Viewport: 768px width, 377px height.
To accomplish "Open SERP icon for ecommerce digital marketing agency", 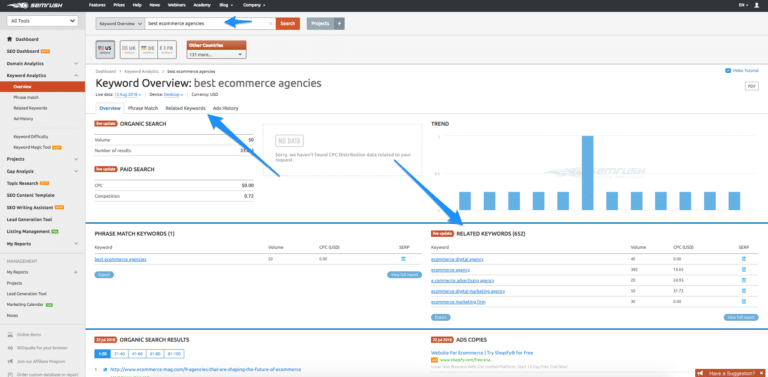I will point(744,291).
